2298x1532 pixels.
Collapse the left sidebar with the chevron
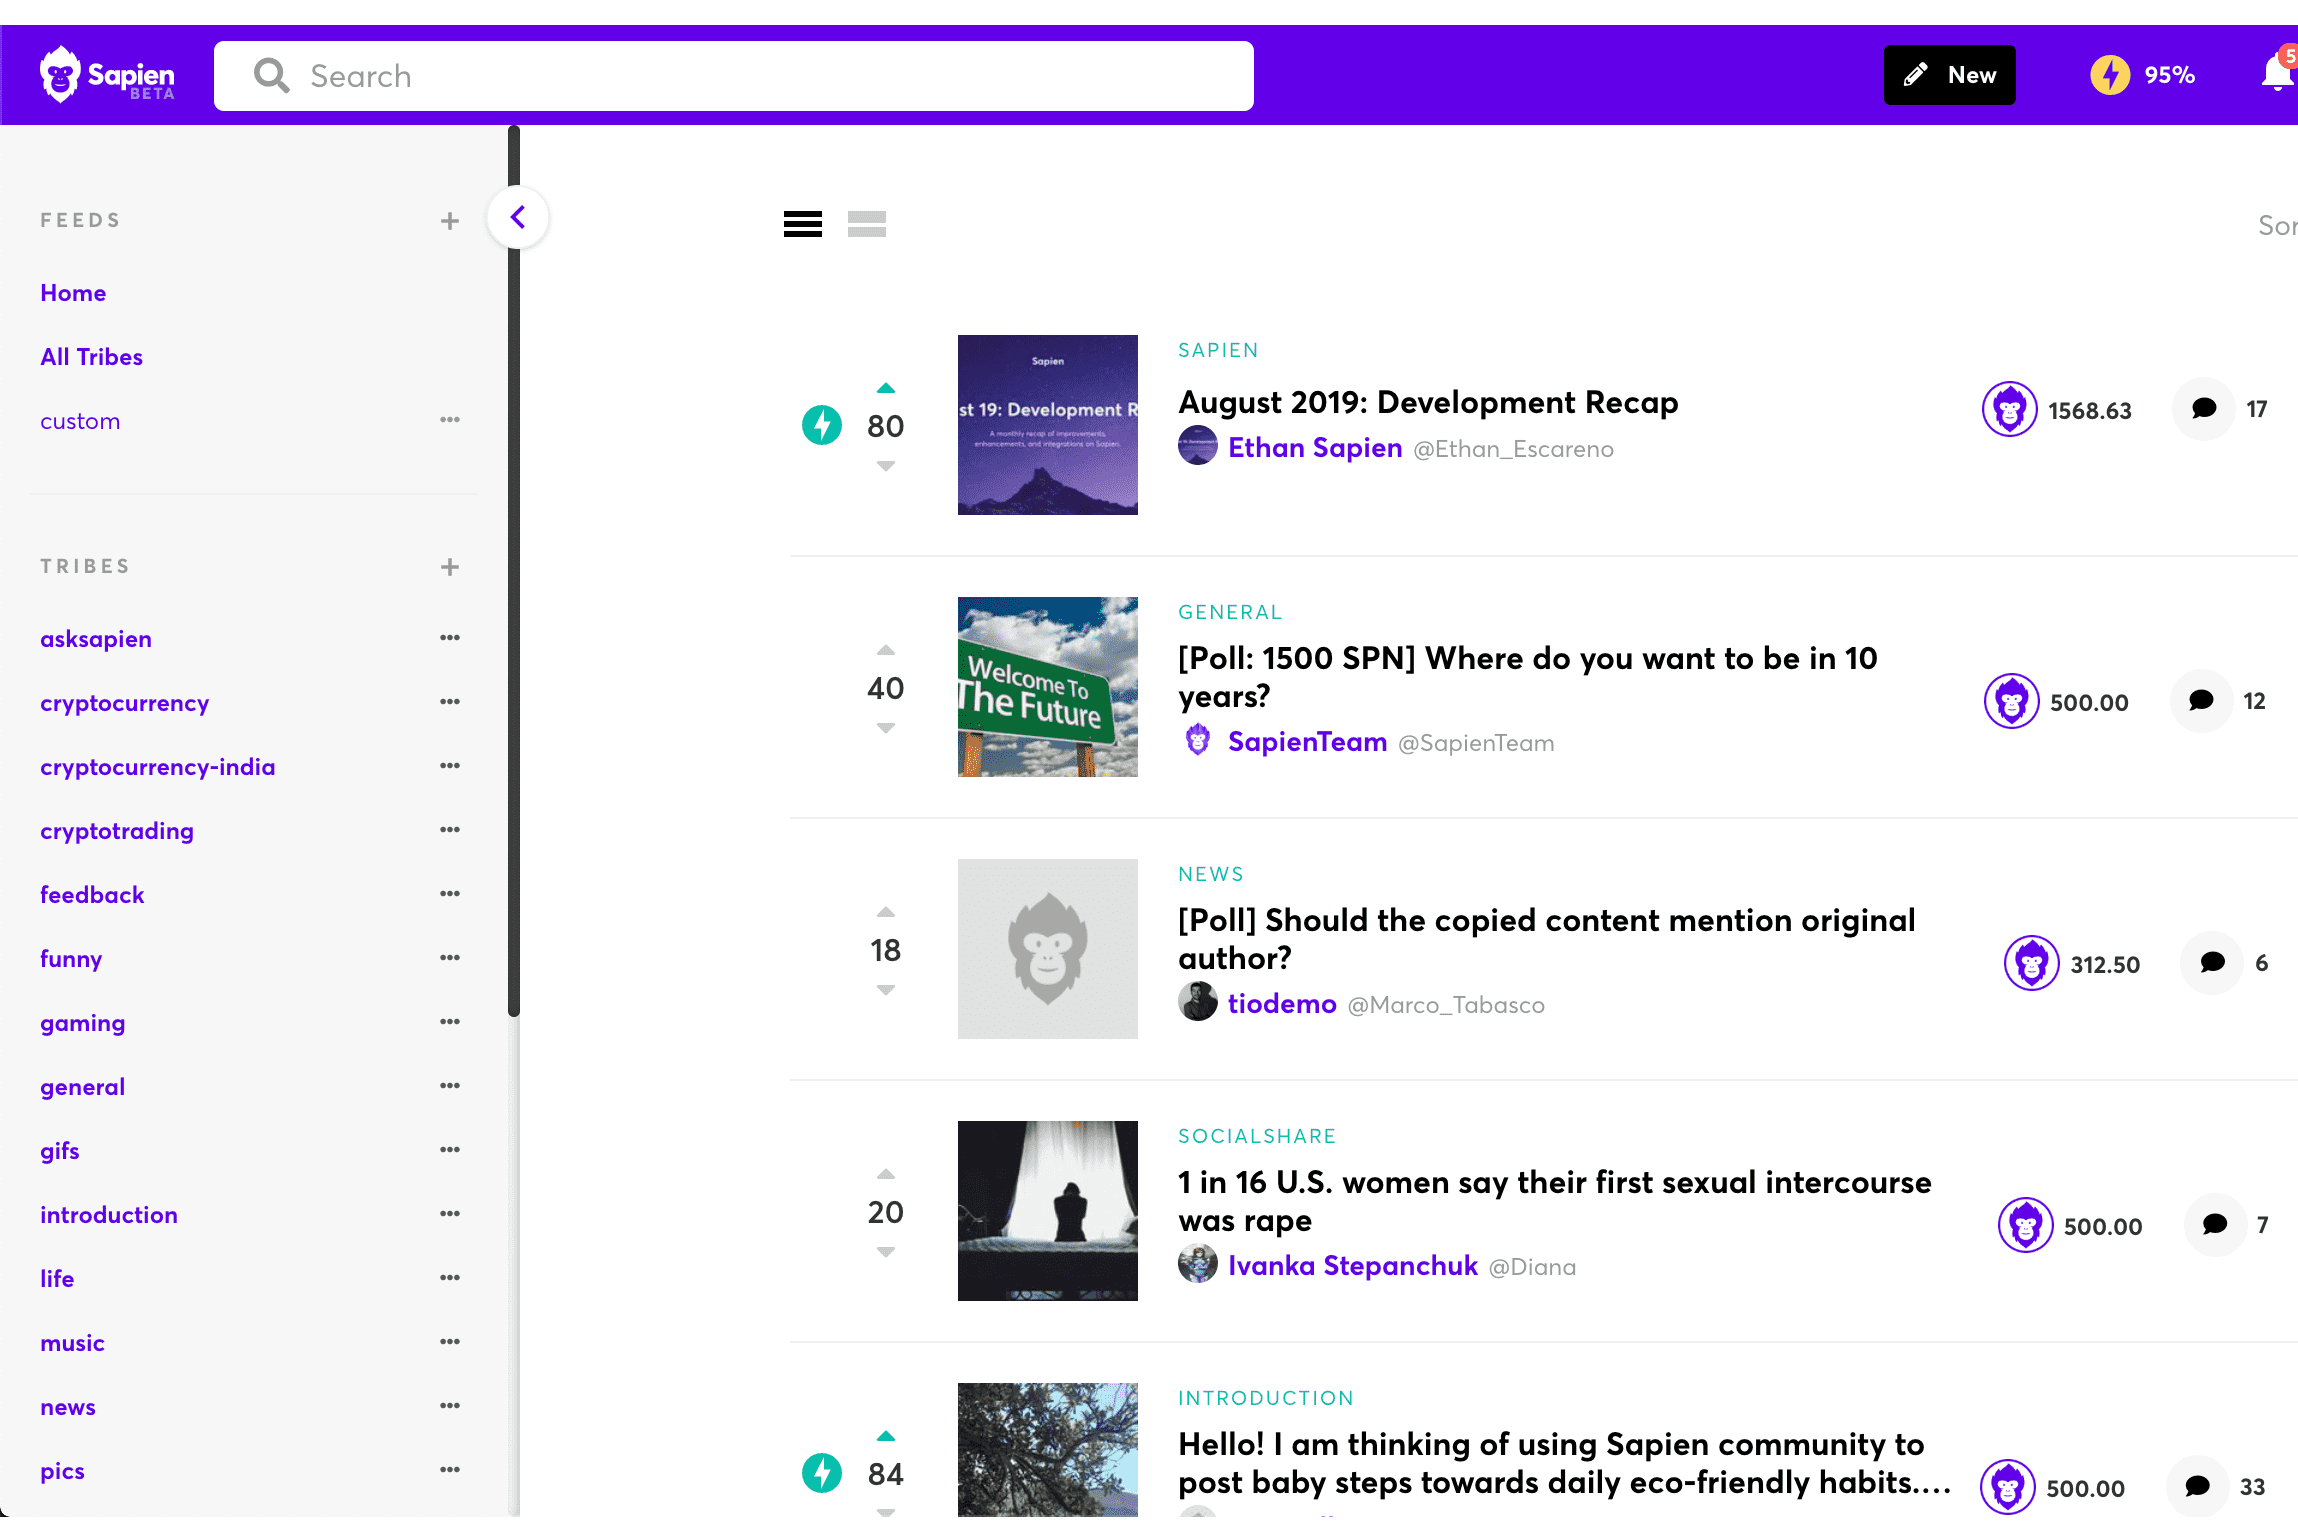518,217
